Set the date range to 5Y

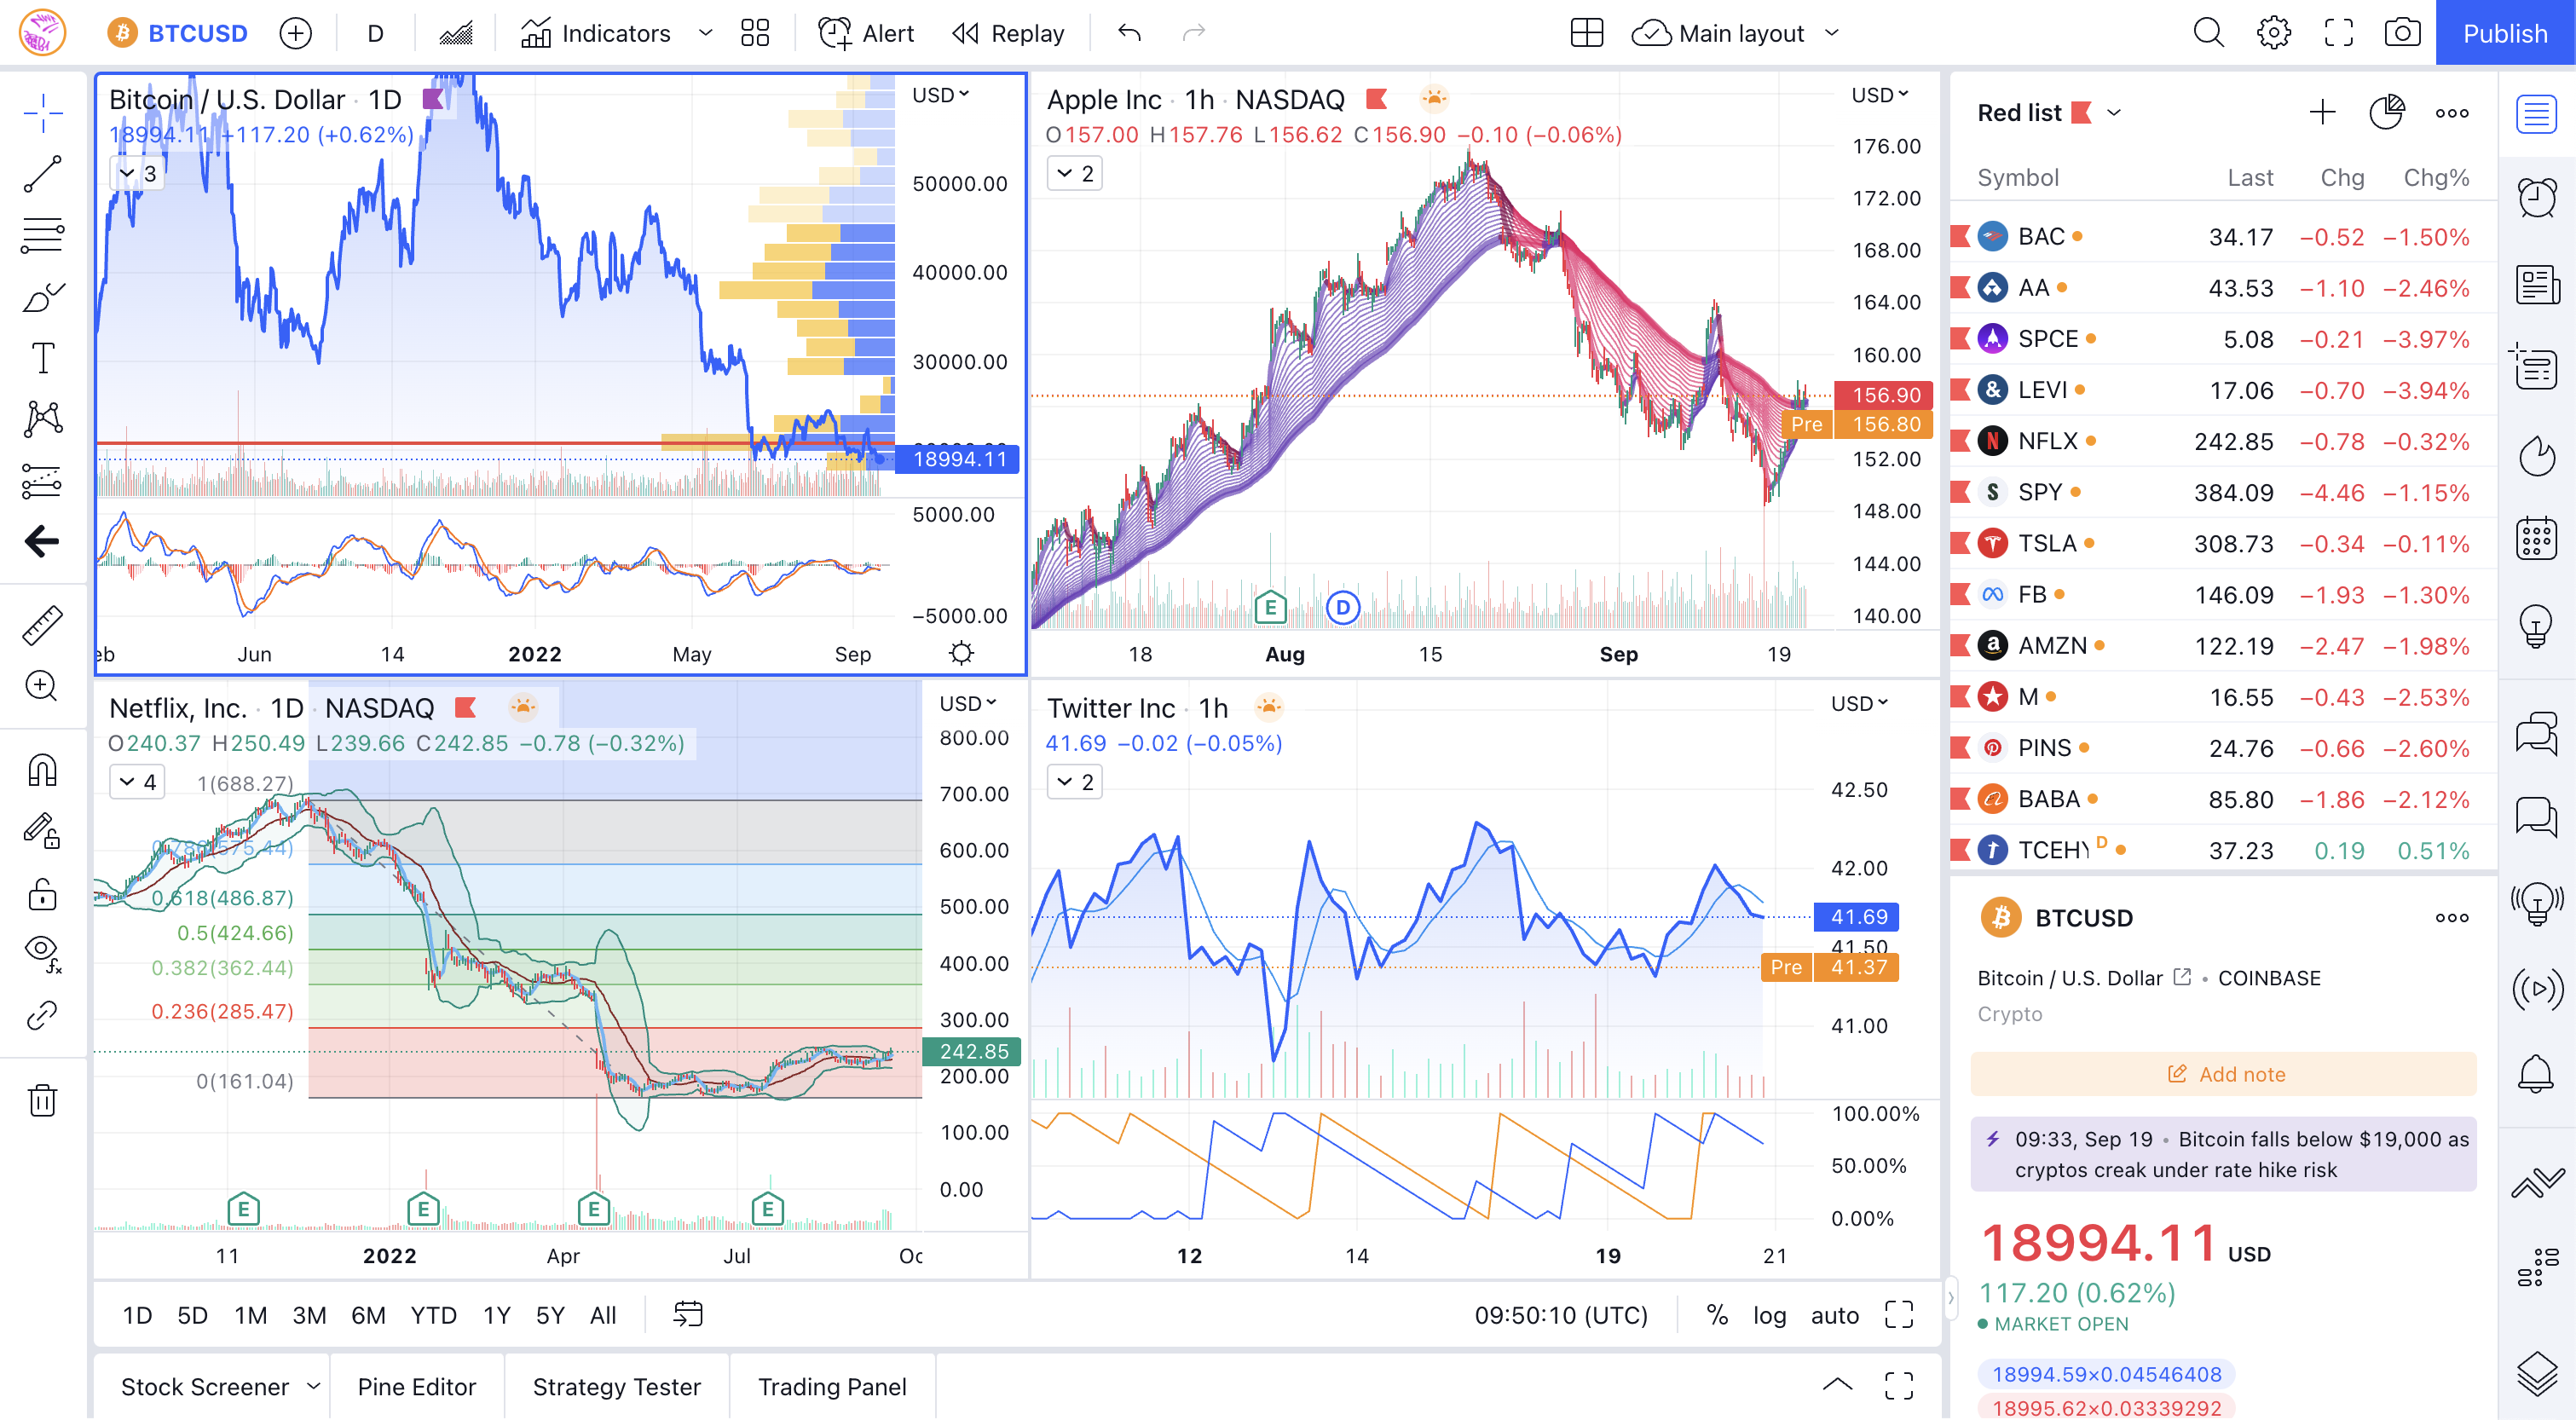coord(550,1315)
